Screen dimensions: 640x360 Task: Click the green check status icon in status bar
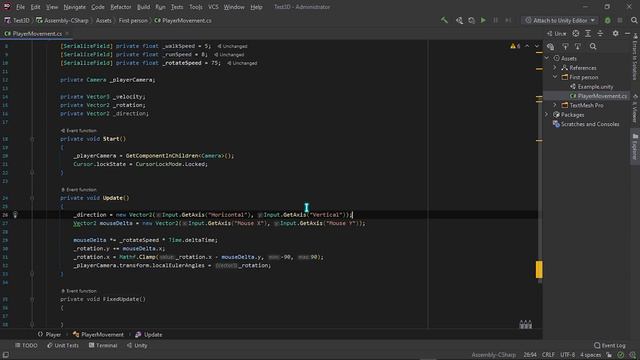(621, 355)
